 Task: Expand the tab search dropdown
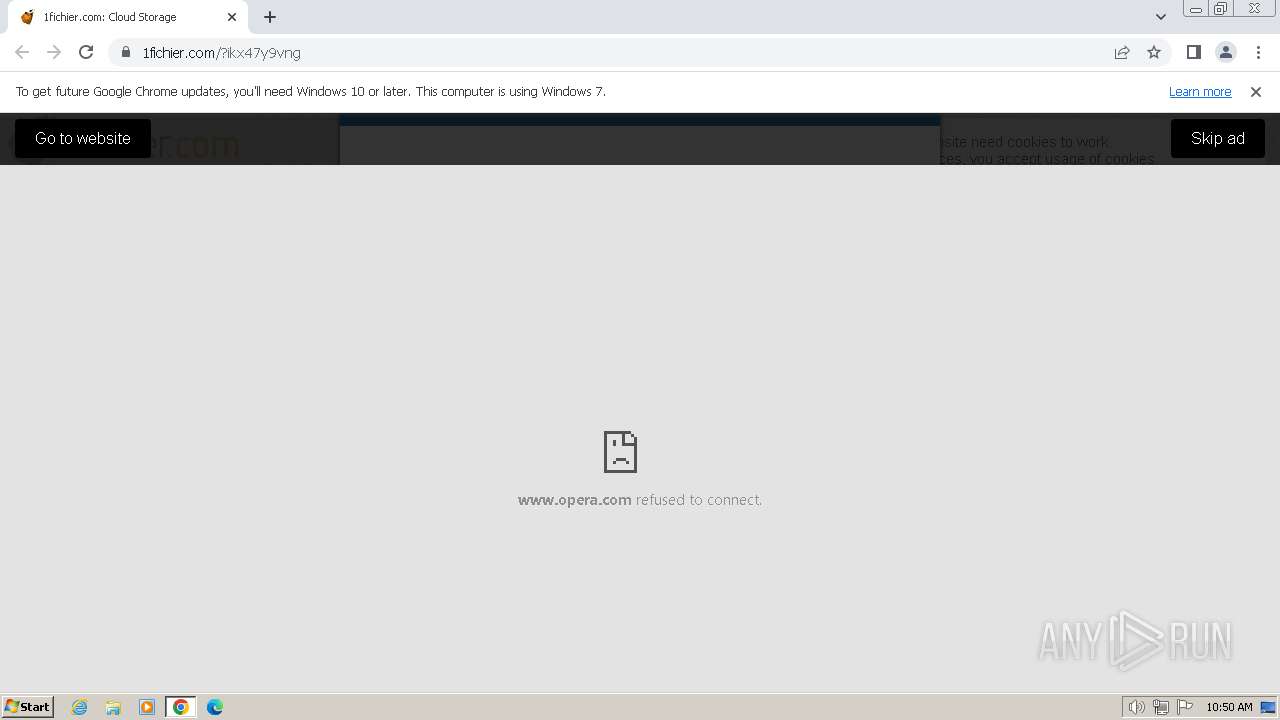[1161, 17]
